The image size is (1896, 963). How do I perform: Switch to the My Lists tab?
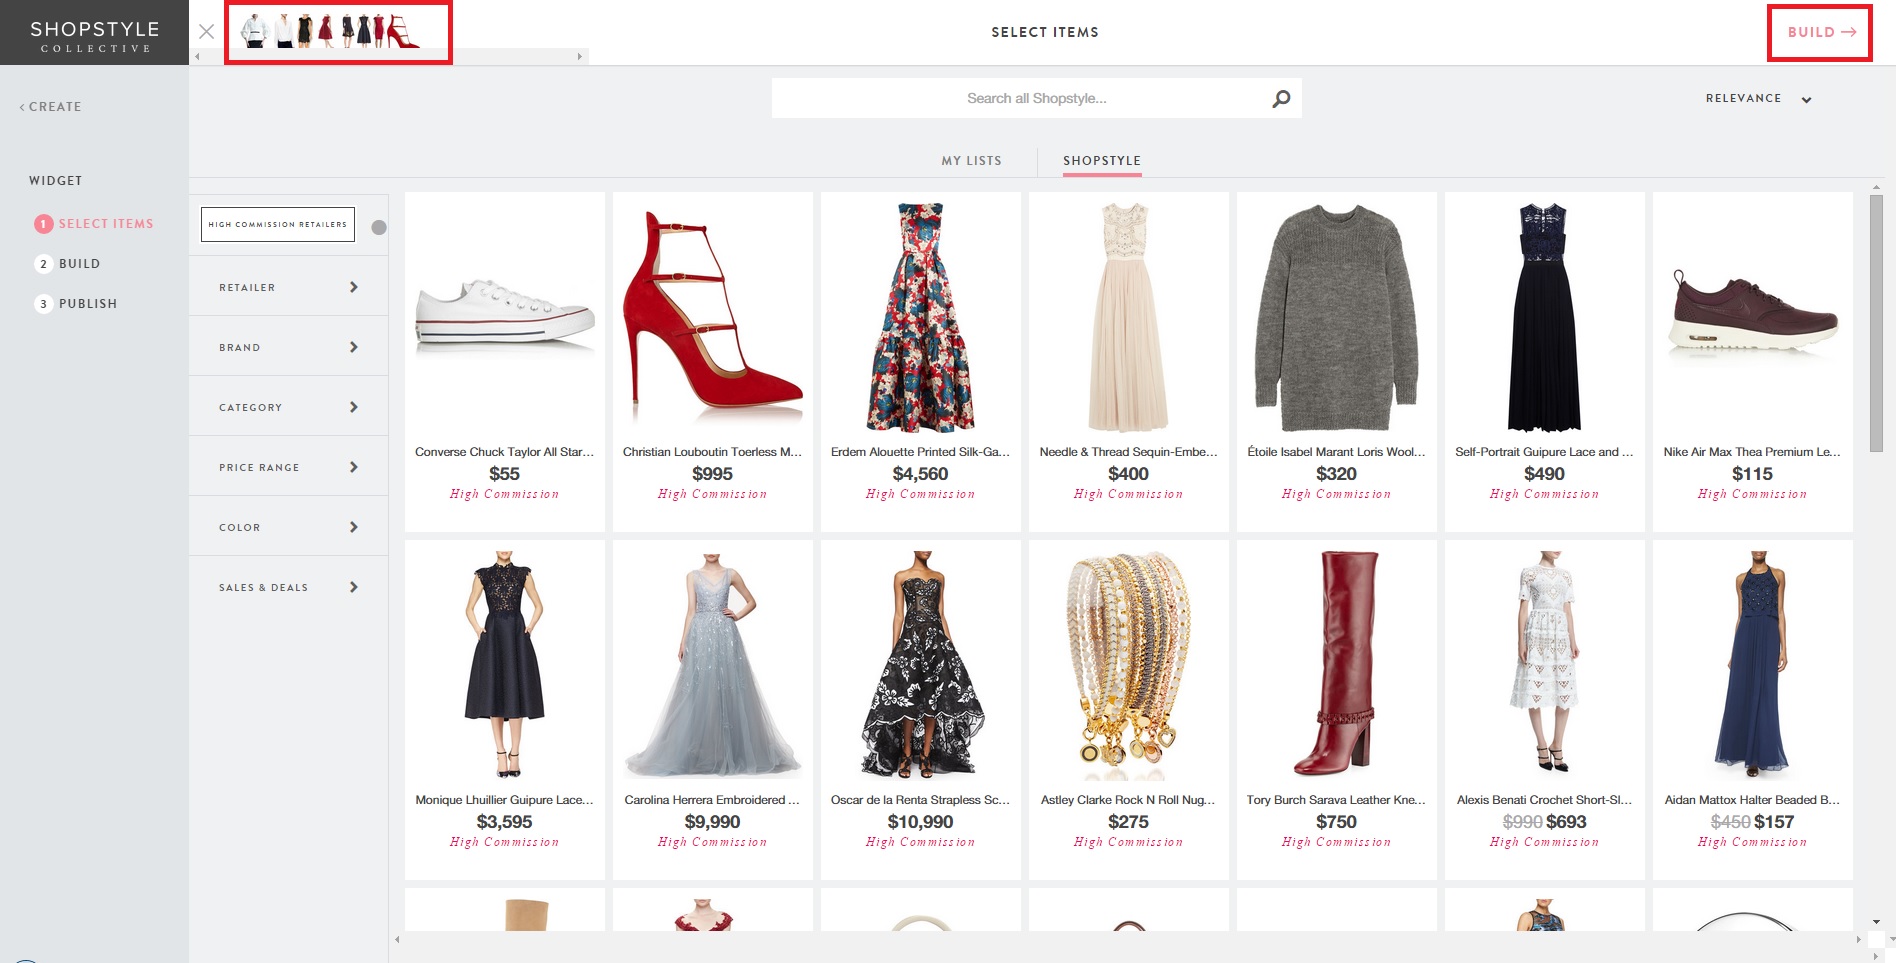[x=971, y=161]
